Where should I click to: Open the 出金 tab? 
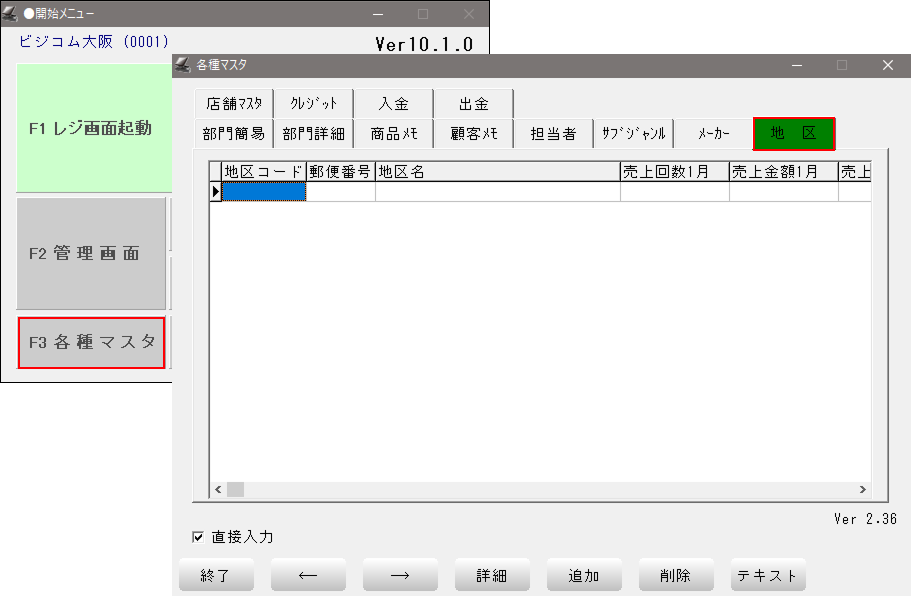tap(474, 103)
